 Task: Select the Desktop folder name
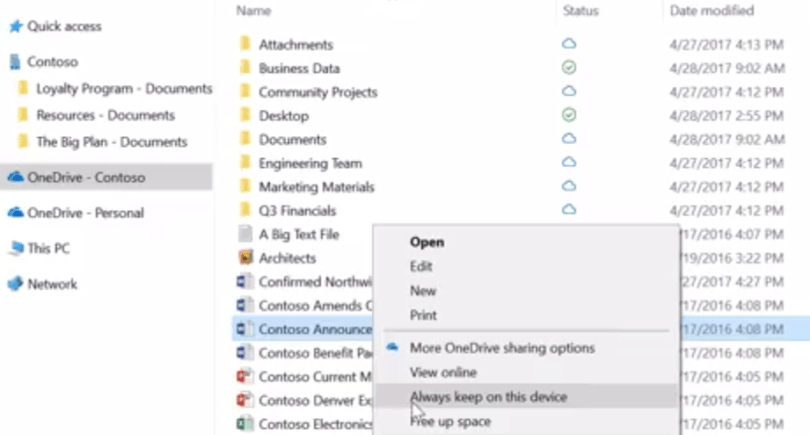[x=284, y=116]
